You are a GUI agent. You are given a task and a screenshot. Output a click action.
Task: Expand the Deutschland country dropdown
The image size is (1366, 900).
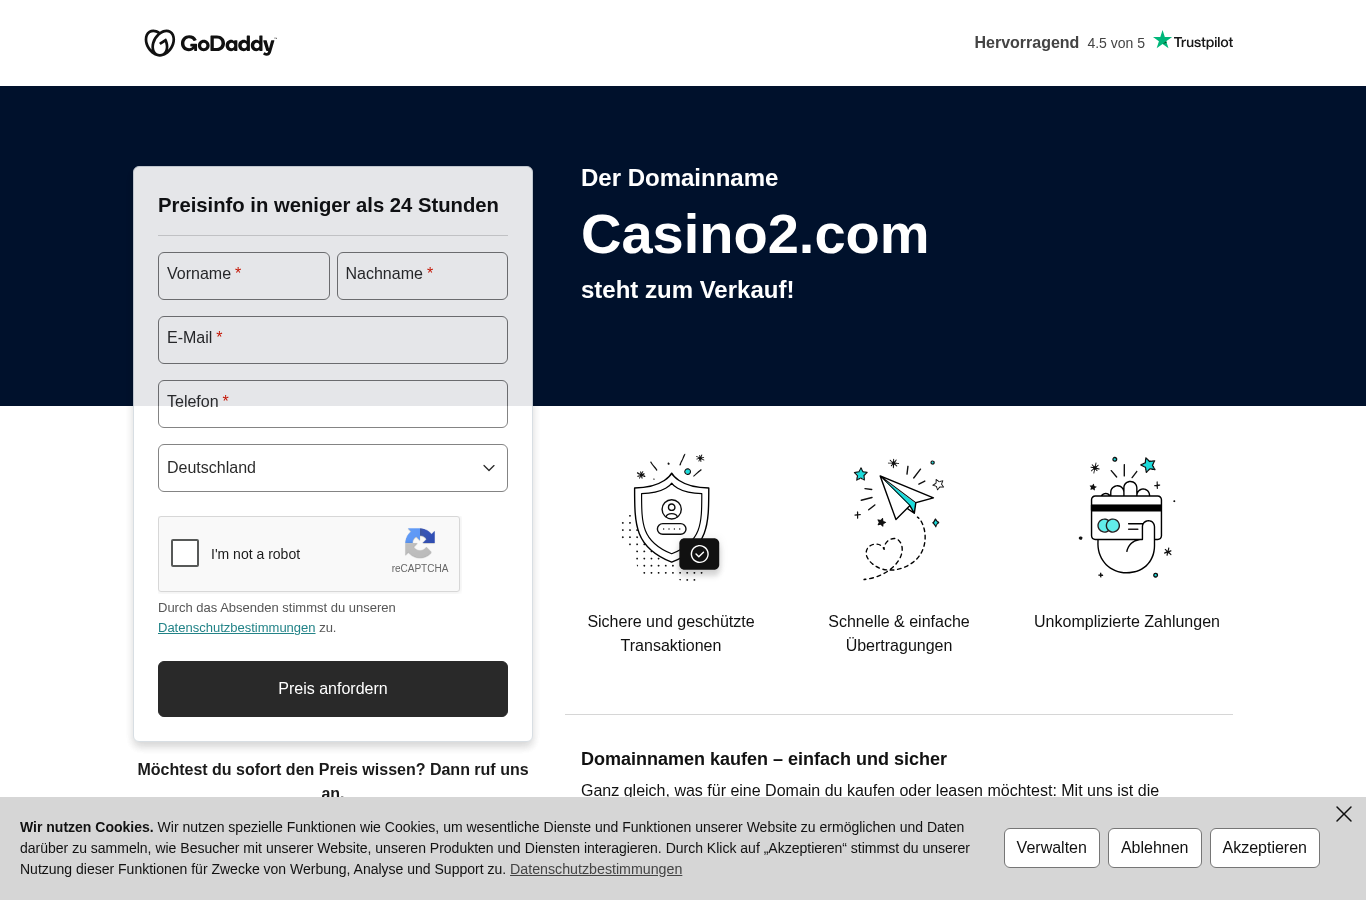[333, 468]
